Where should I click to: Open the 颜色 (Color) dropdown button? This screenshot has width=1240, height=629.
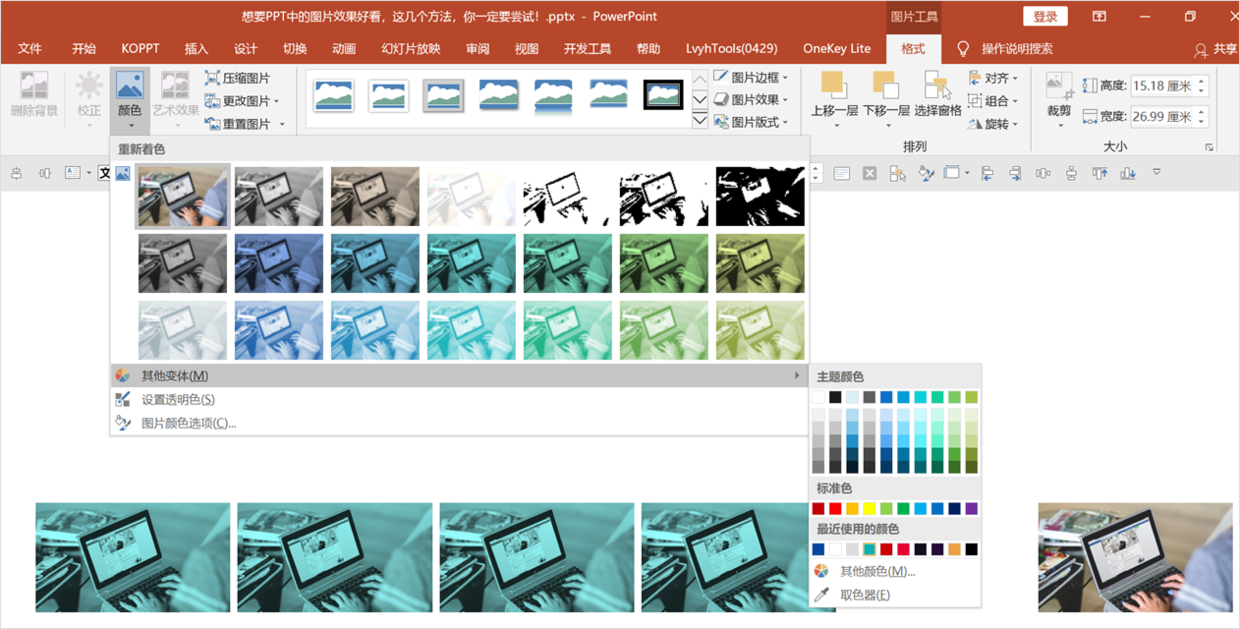tap(130, 100)
